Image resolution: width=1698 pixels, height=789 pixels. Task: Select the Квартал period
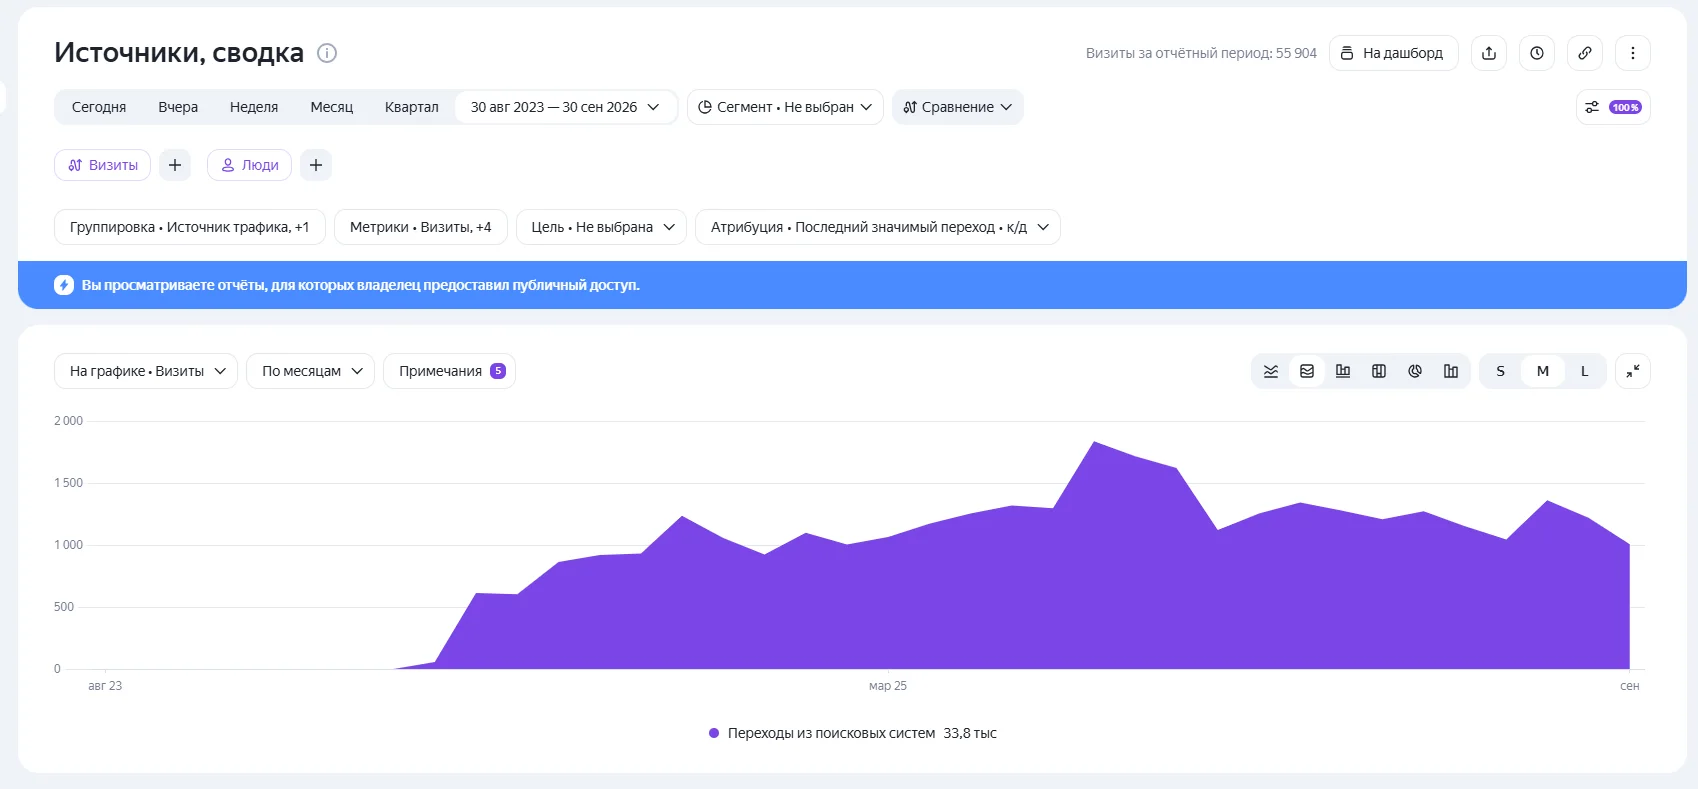click(412, 107)
